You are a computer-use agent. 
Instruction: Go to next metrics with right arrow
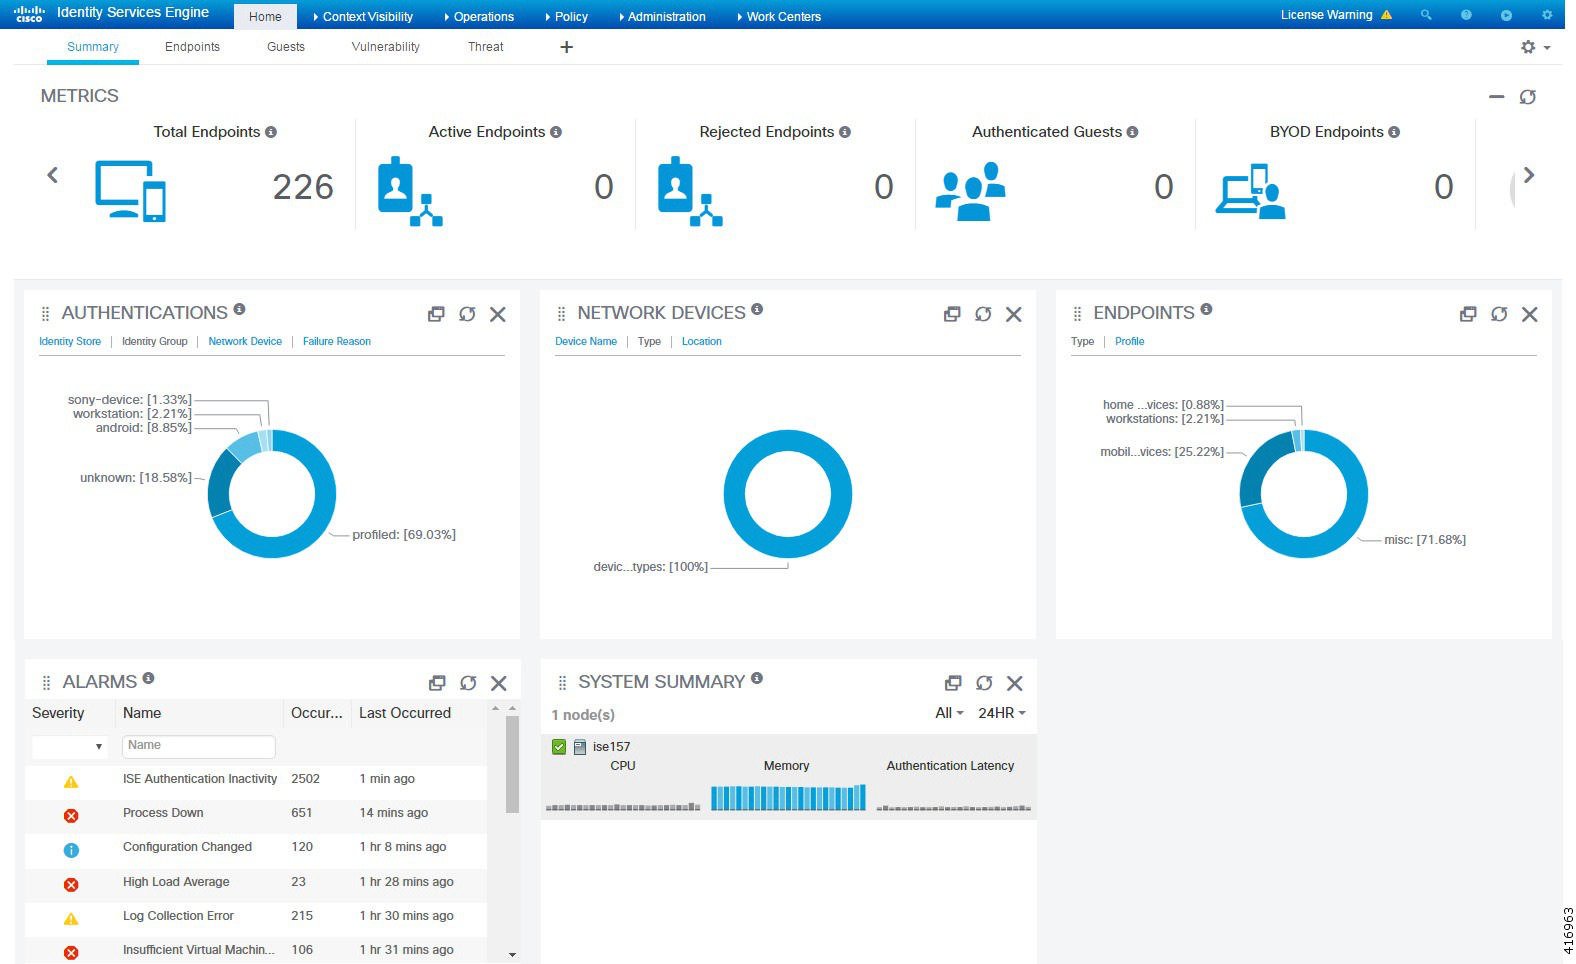coord(1528,175)
